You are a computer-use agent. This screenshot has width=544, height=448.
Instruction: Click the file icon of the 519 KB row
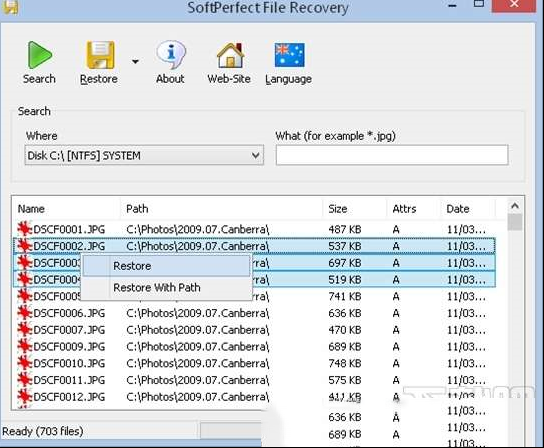pyautogui.click(x=25, y=279)
